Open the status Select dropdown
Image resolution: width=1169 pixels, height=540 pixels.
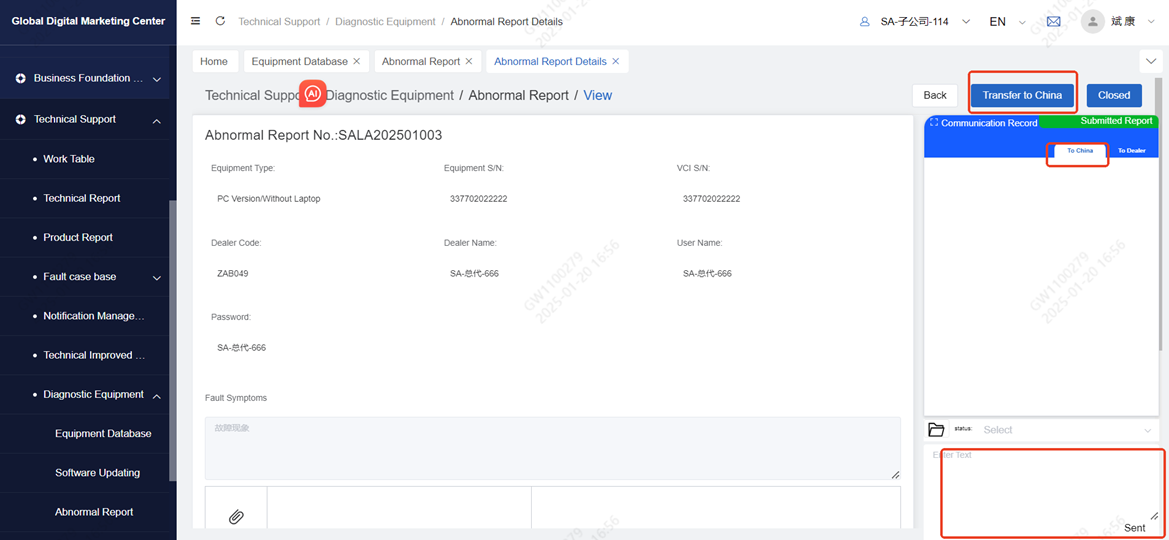[x=1066, y=430]
